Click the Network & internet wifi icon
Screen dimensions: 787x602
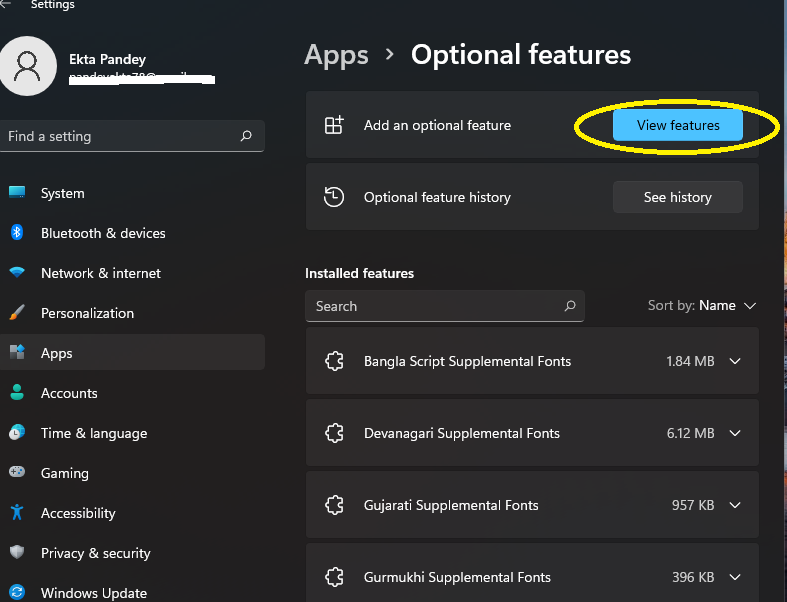coord(17,273)
